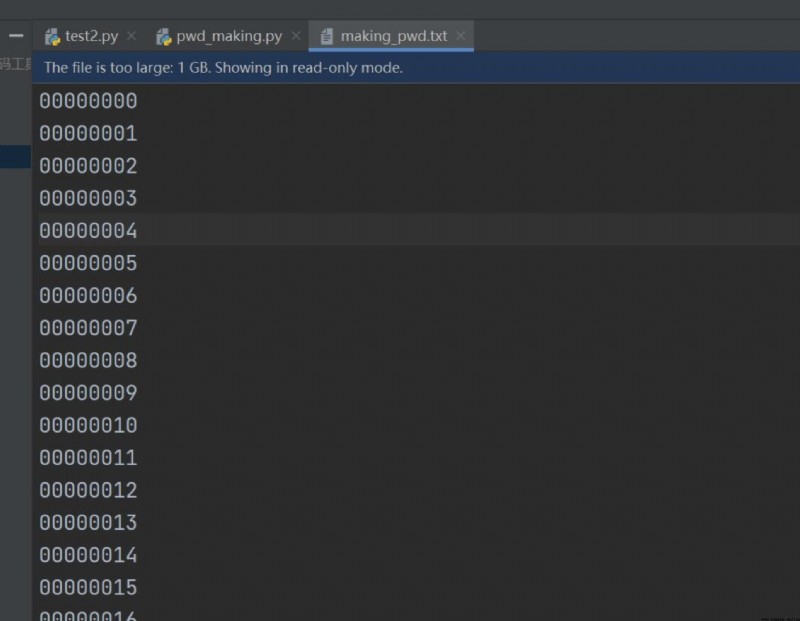This screenshot has width=800, height=621.
Task: Place cursor on line 00000006
Action: coord(88,295)
